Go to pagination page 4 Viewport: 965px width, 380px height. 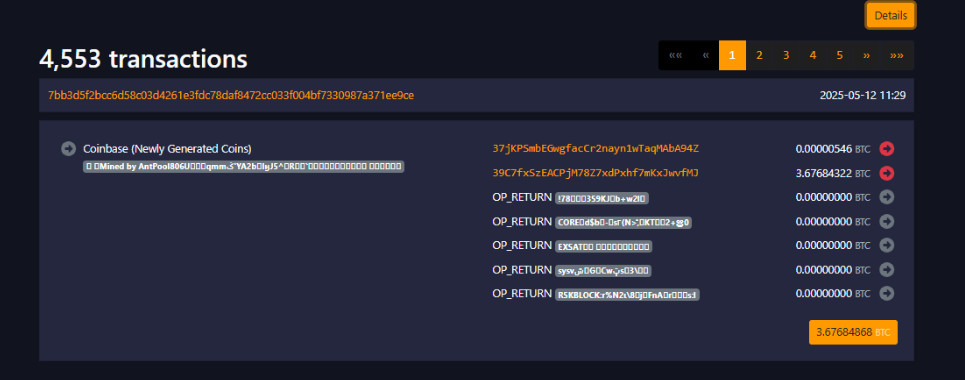click(813, 55)
